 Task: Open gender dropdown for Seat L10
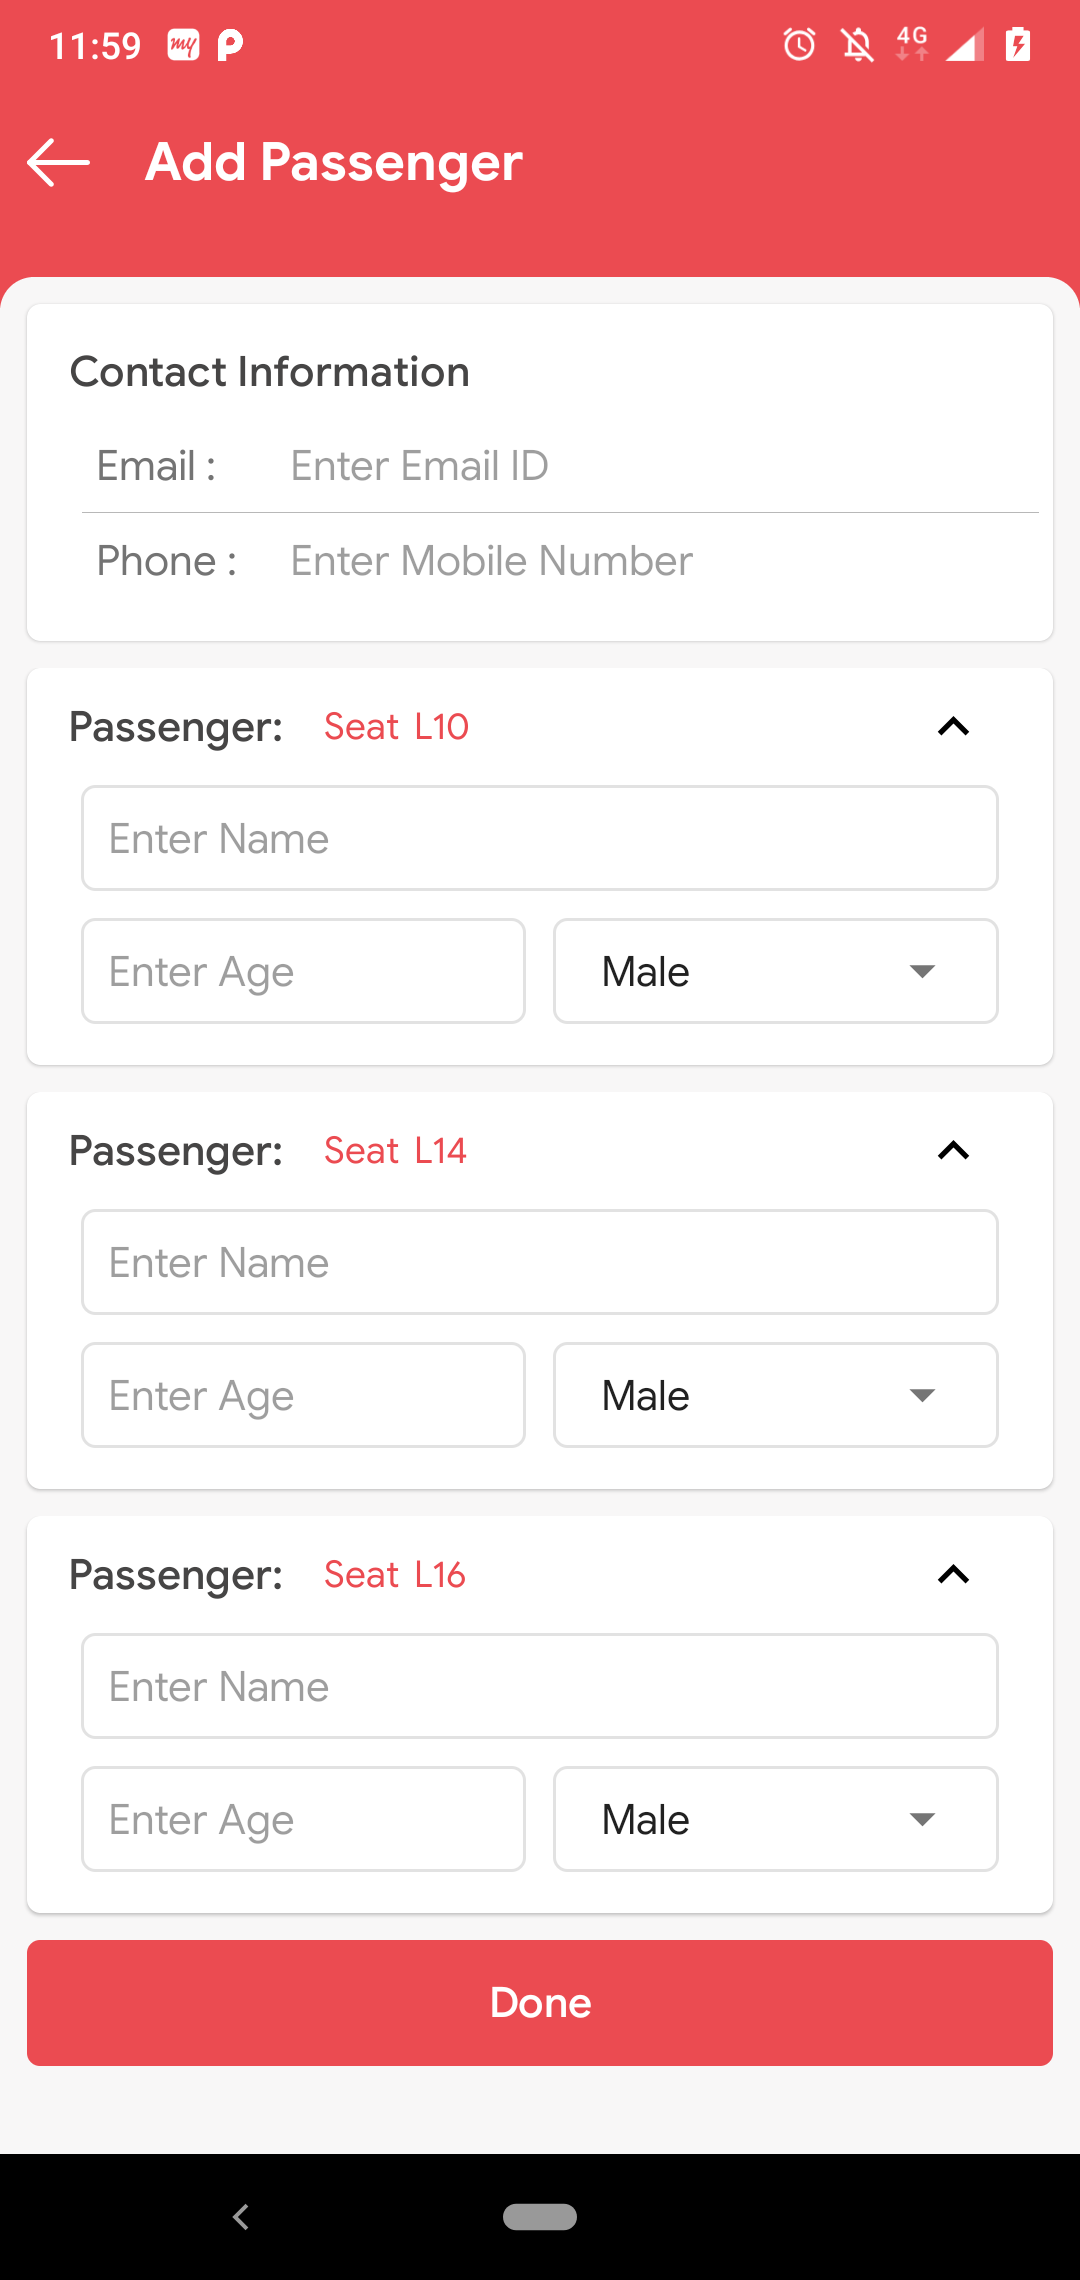(775, 971)
